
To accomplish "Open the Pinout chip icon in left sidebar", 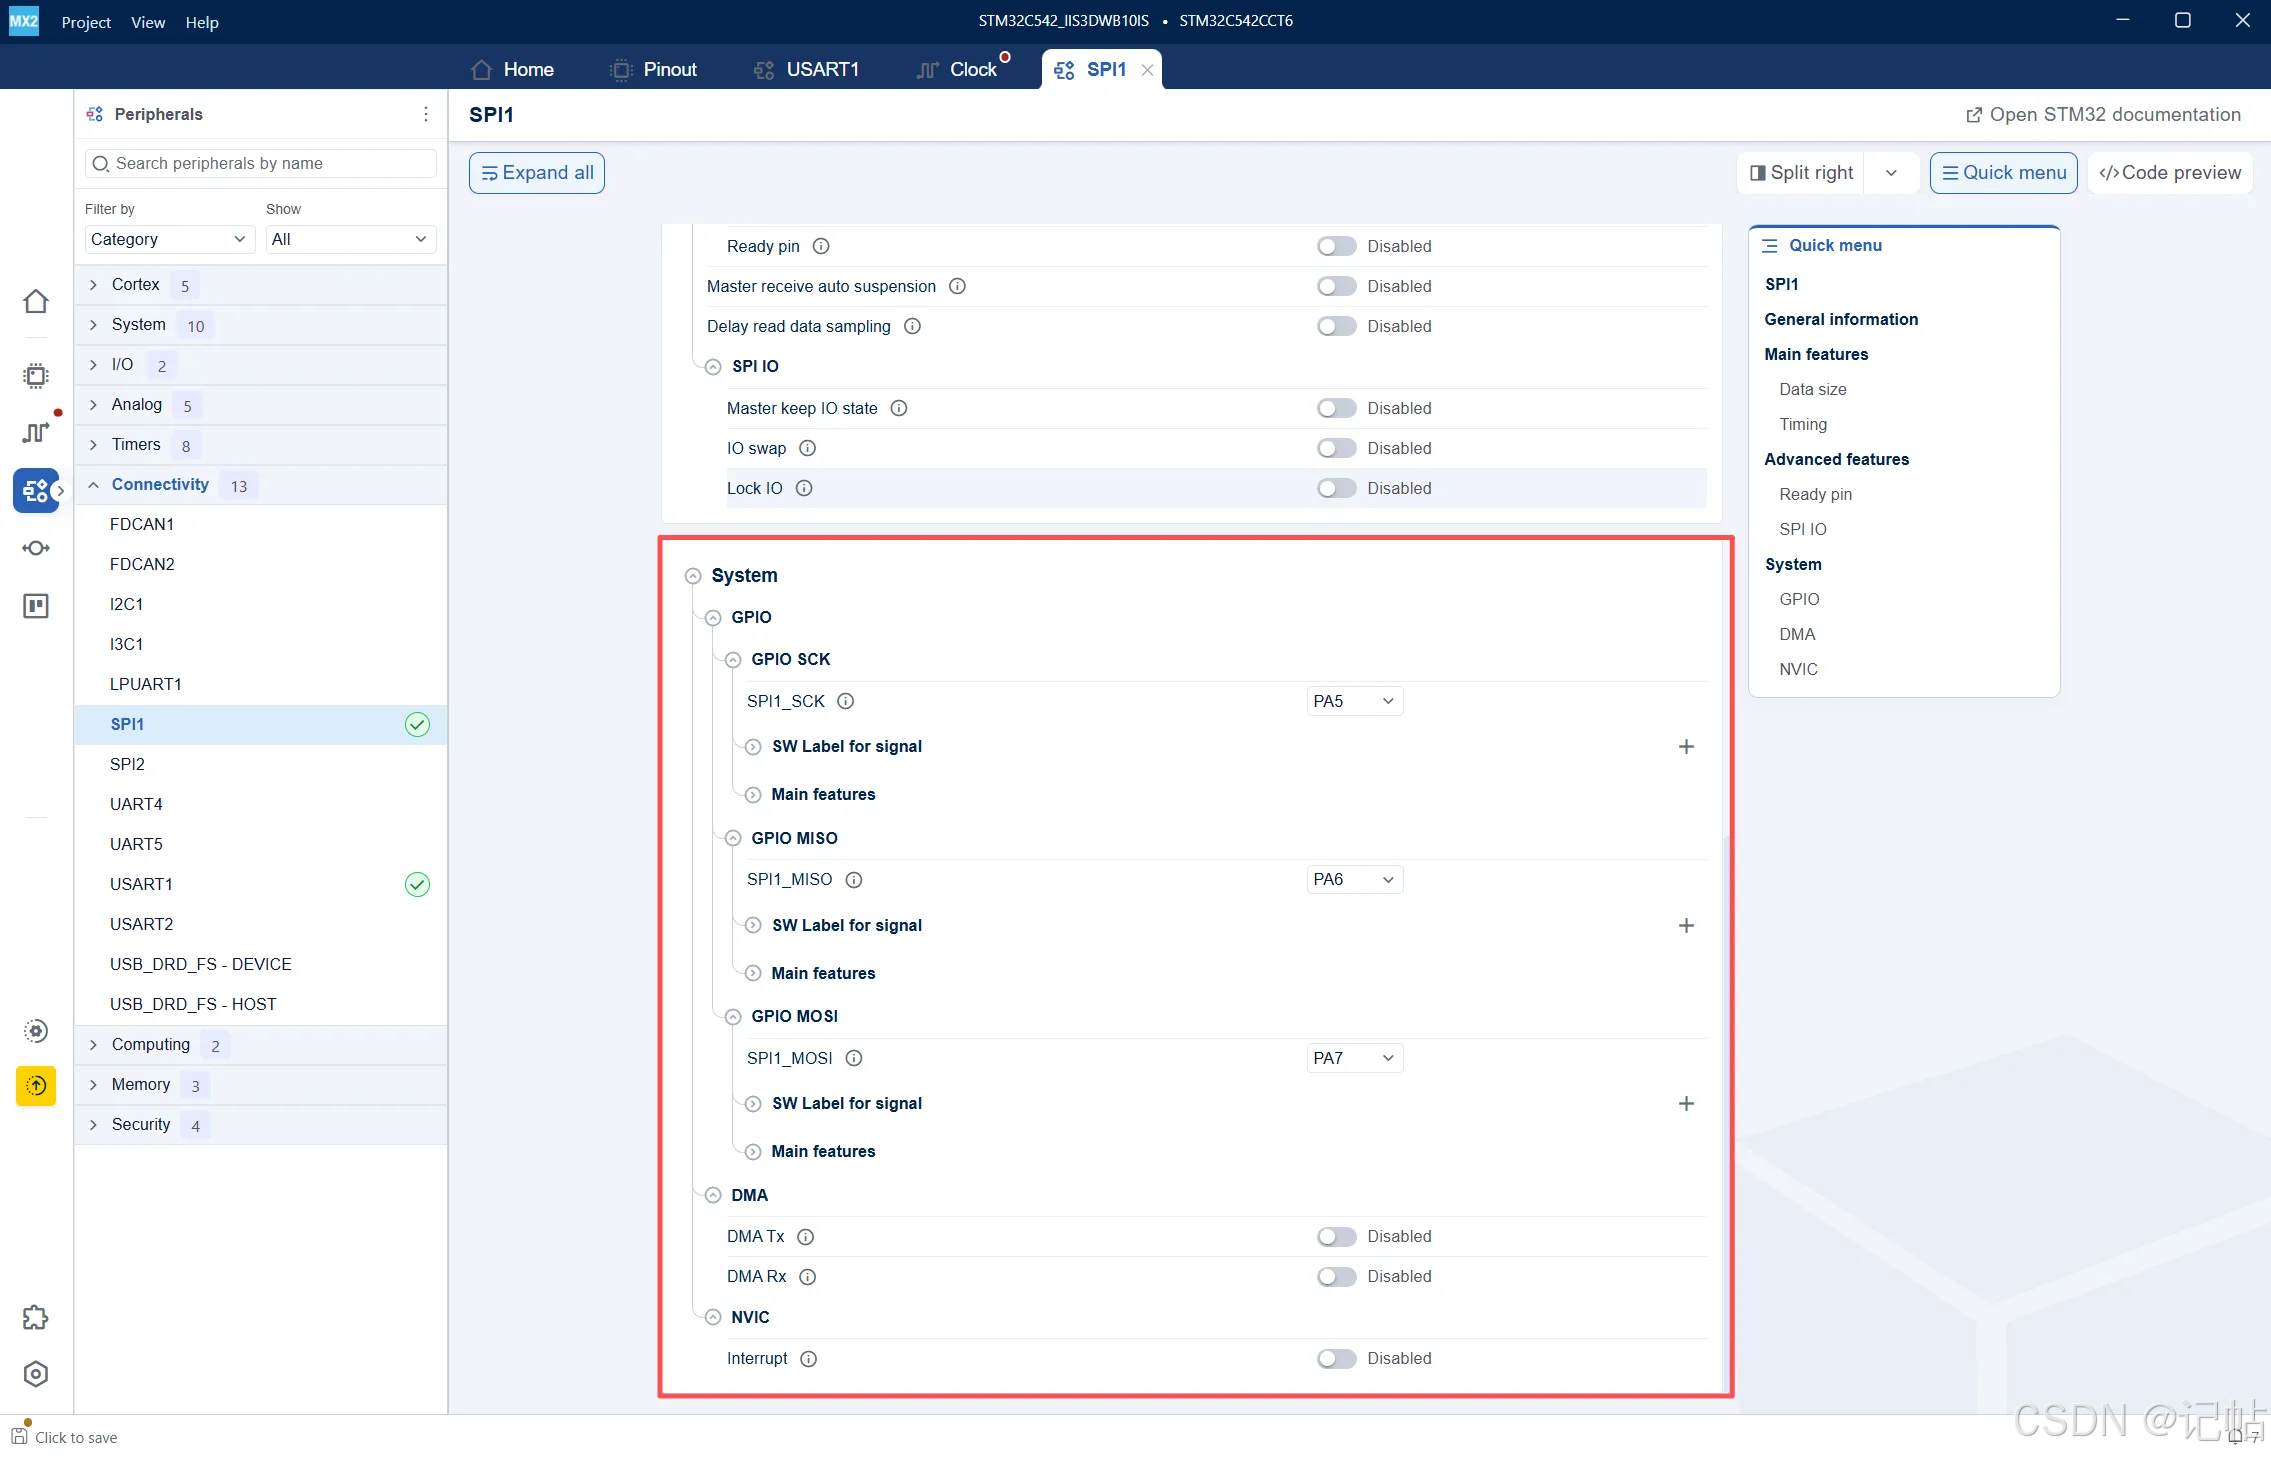I will pyautogui.click(x=36, y=375).
